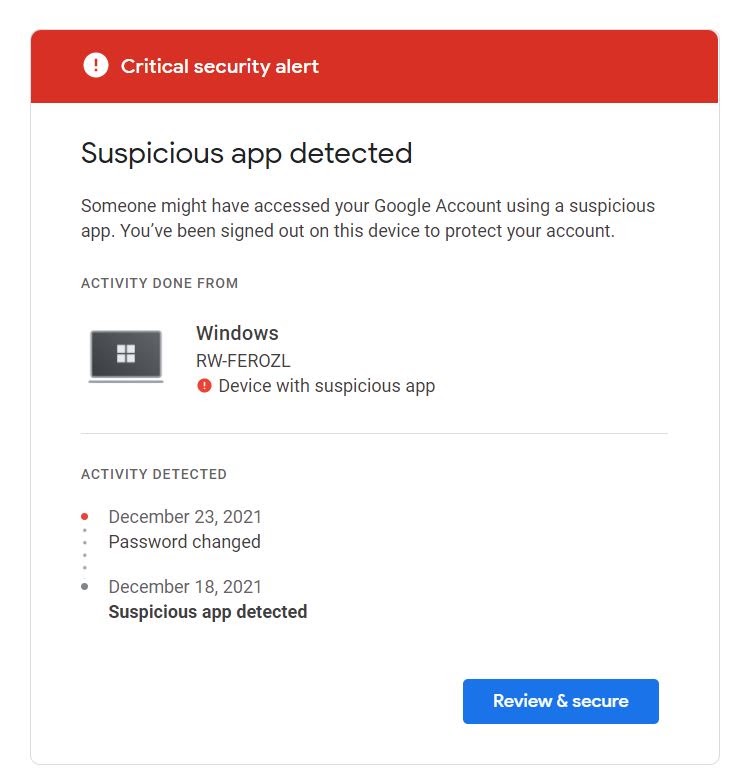Click the "ACTIVITY DONE FROM" section label
The image size is (753, 781).
[x=159, y=283]
